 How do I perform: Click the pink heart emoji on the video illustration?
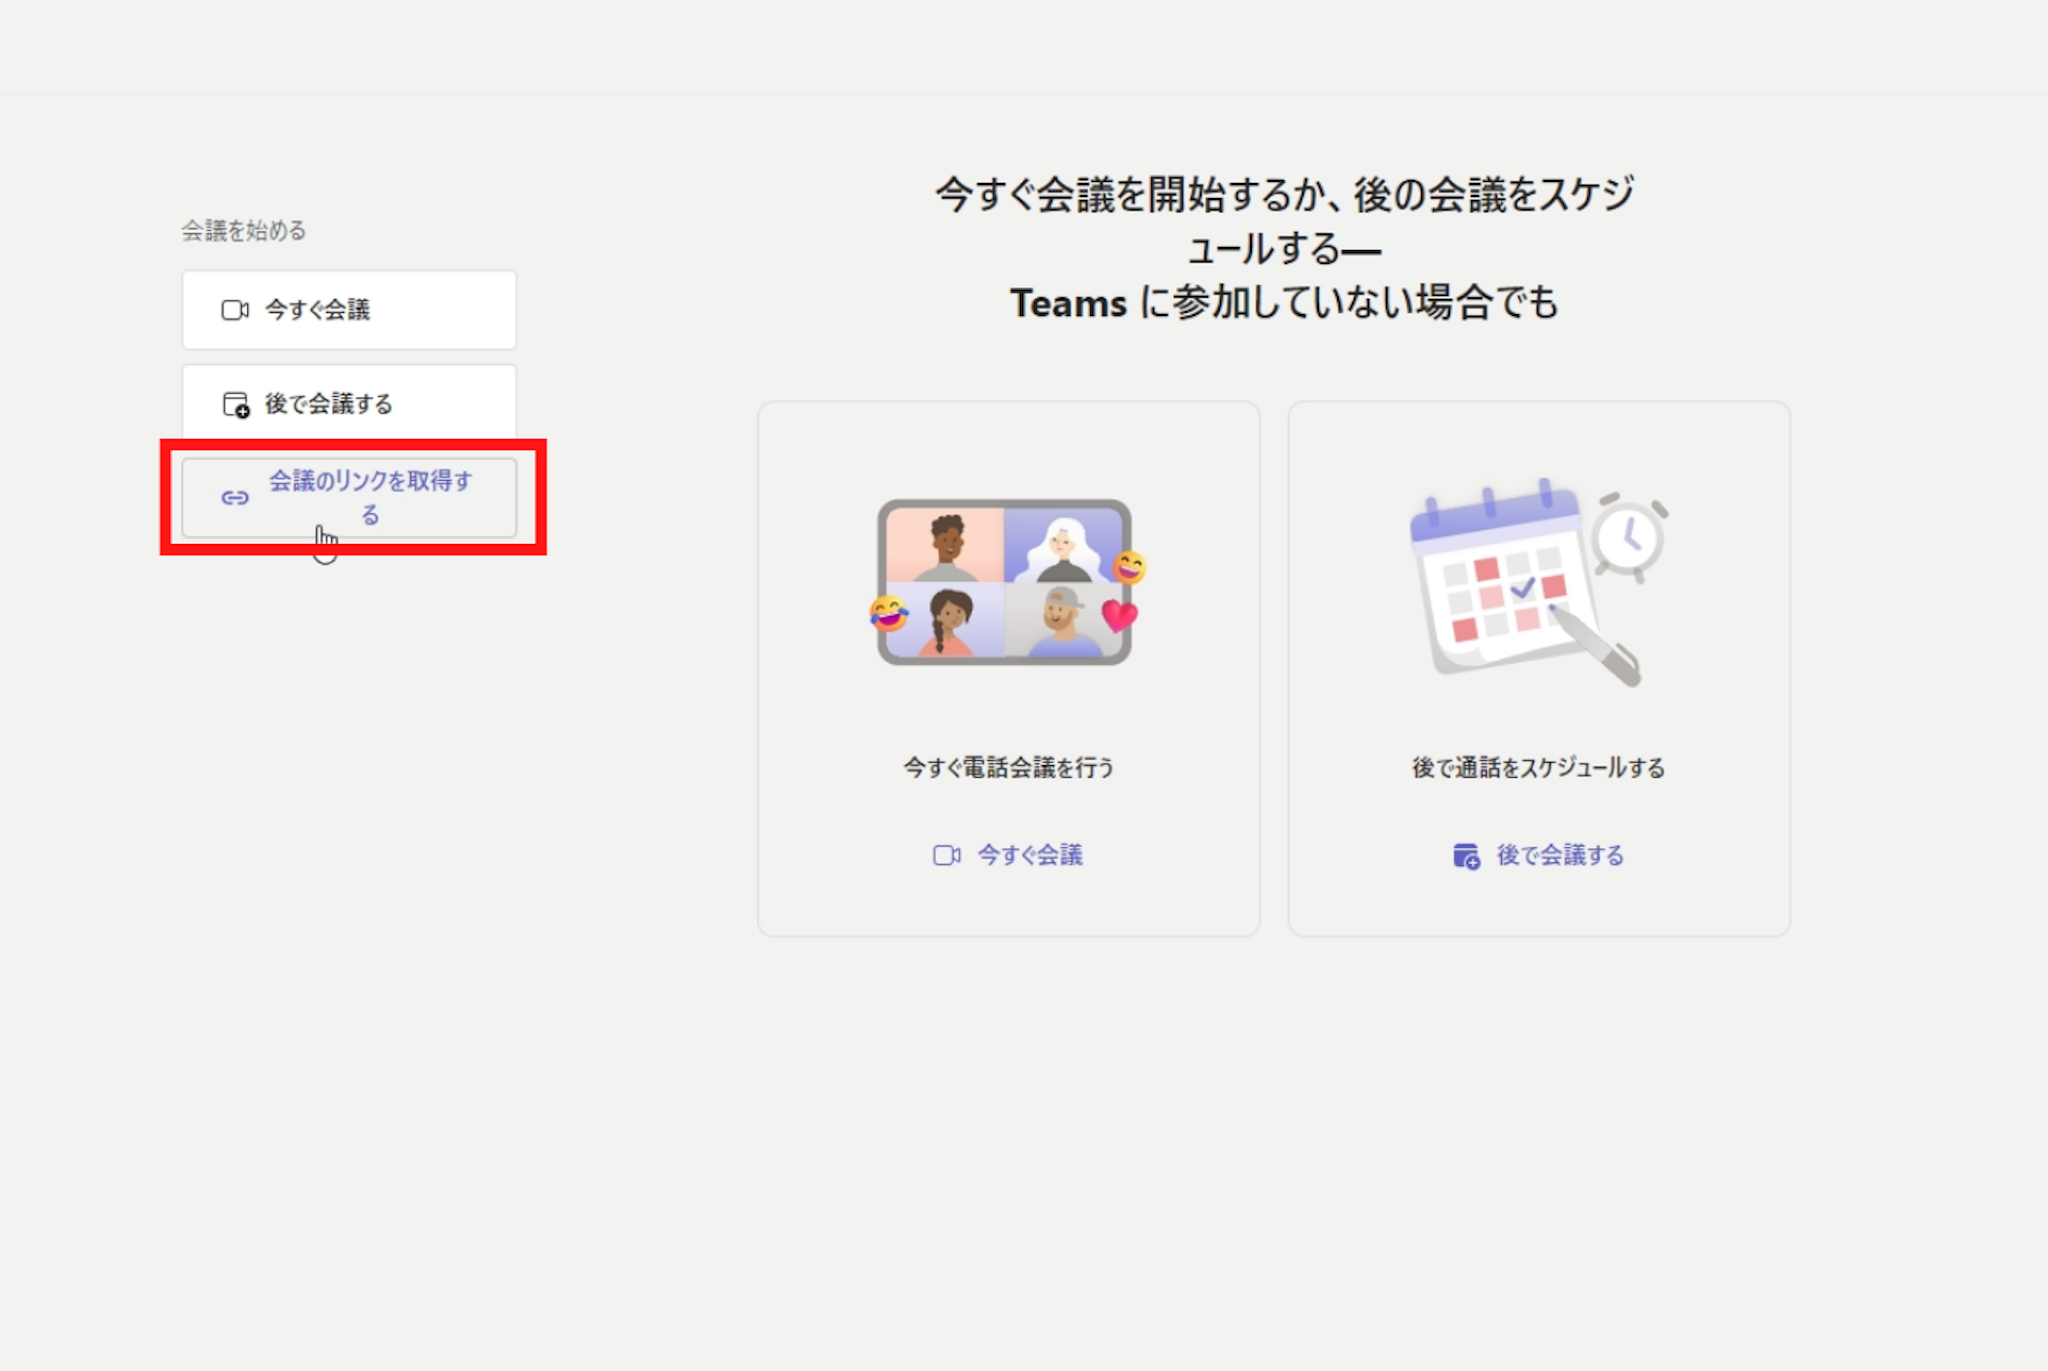point(1119,615)
